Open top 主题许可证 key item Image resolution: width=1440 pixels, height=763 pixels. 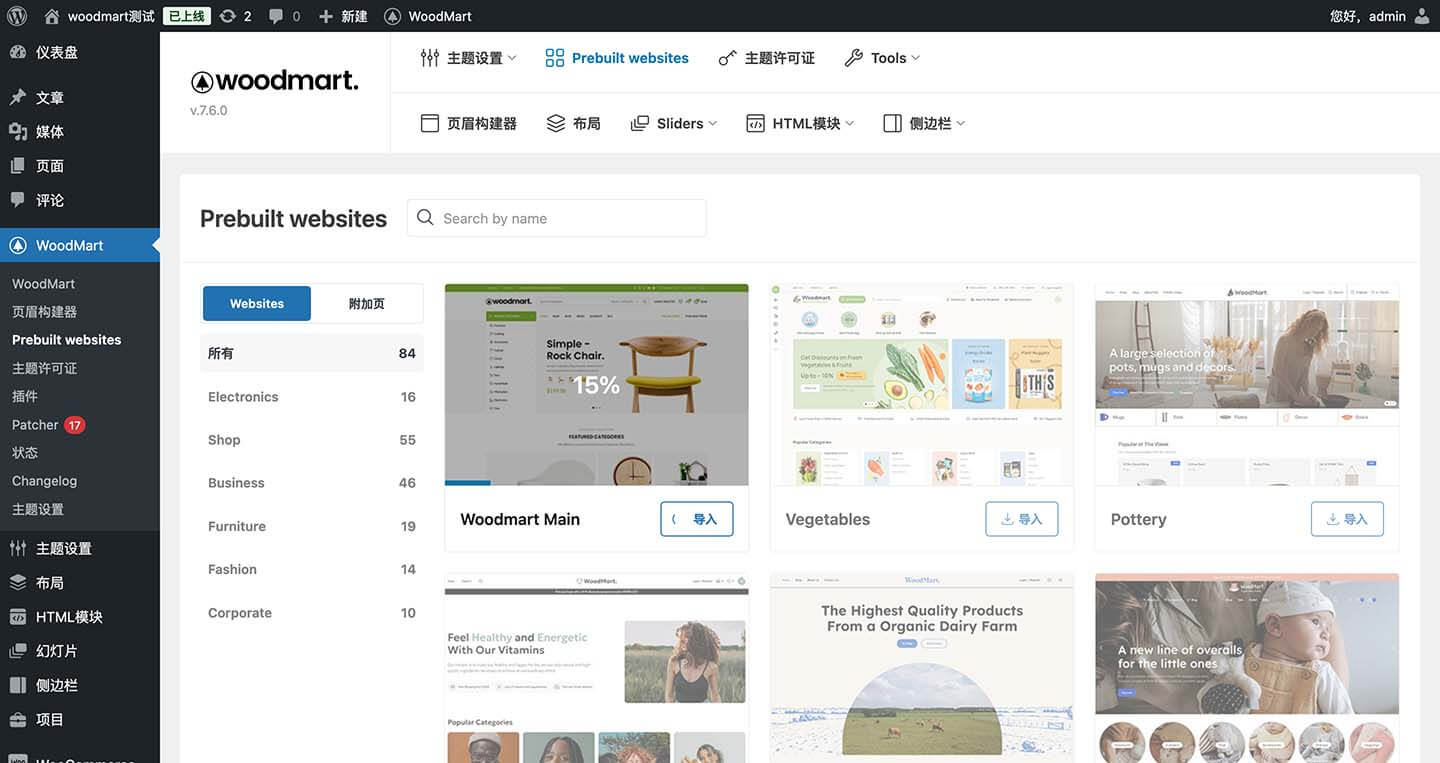(x=767, y=58)
